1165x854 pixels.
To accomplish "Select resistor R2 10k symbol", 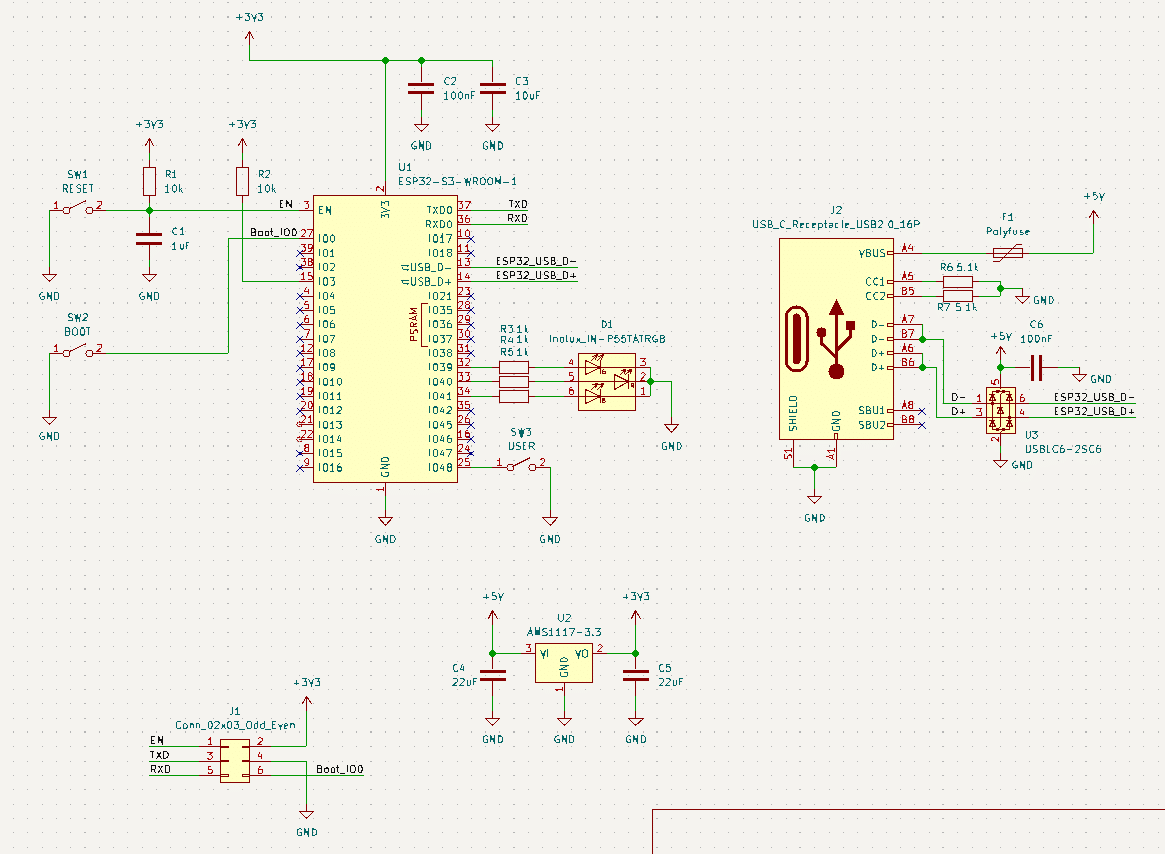I will [242, 181].
